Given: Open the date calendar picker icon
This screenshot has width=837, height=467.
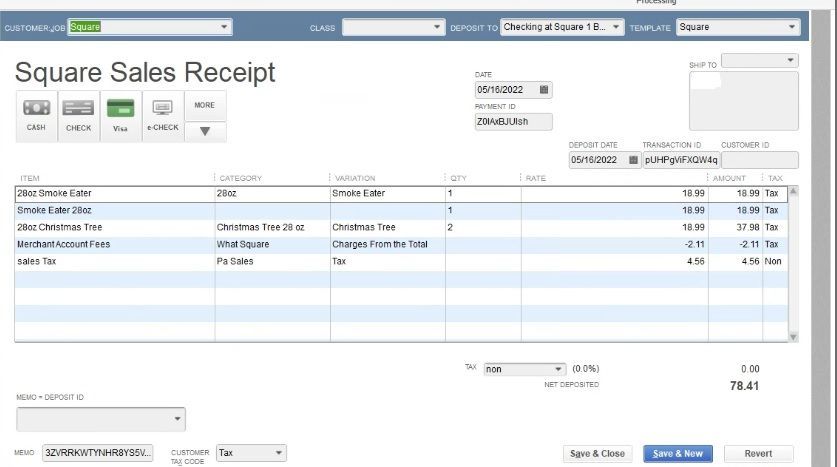Looking at the screenshot, I should coord(544,90).
